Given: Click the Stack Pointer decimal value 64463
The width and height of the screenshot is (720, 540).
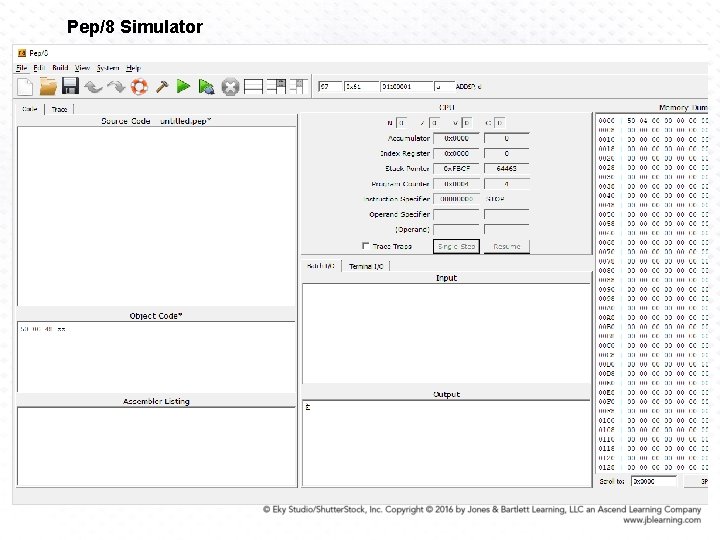Looking at the screenshot, I should [506, 169].
